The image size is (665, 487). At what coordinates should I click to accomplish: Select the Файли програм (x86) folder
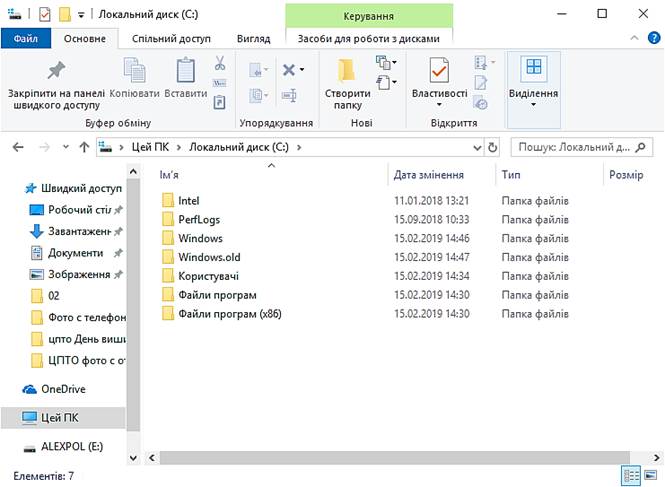[229, 314]
